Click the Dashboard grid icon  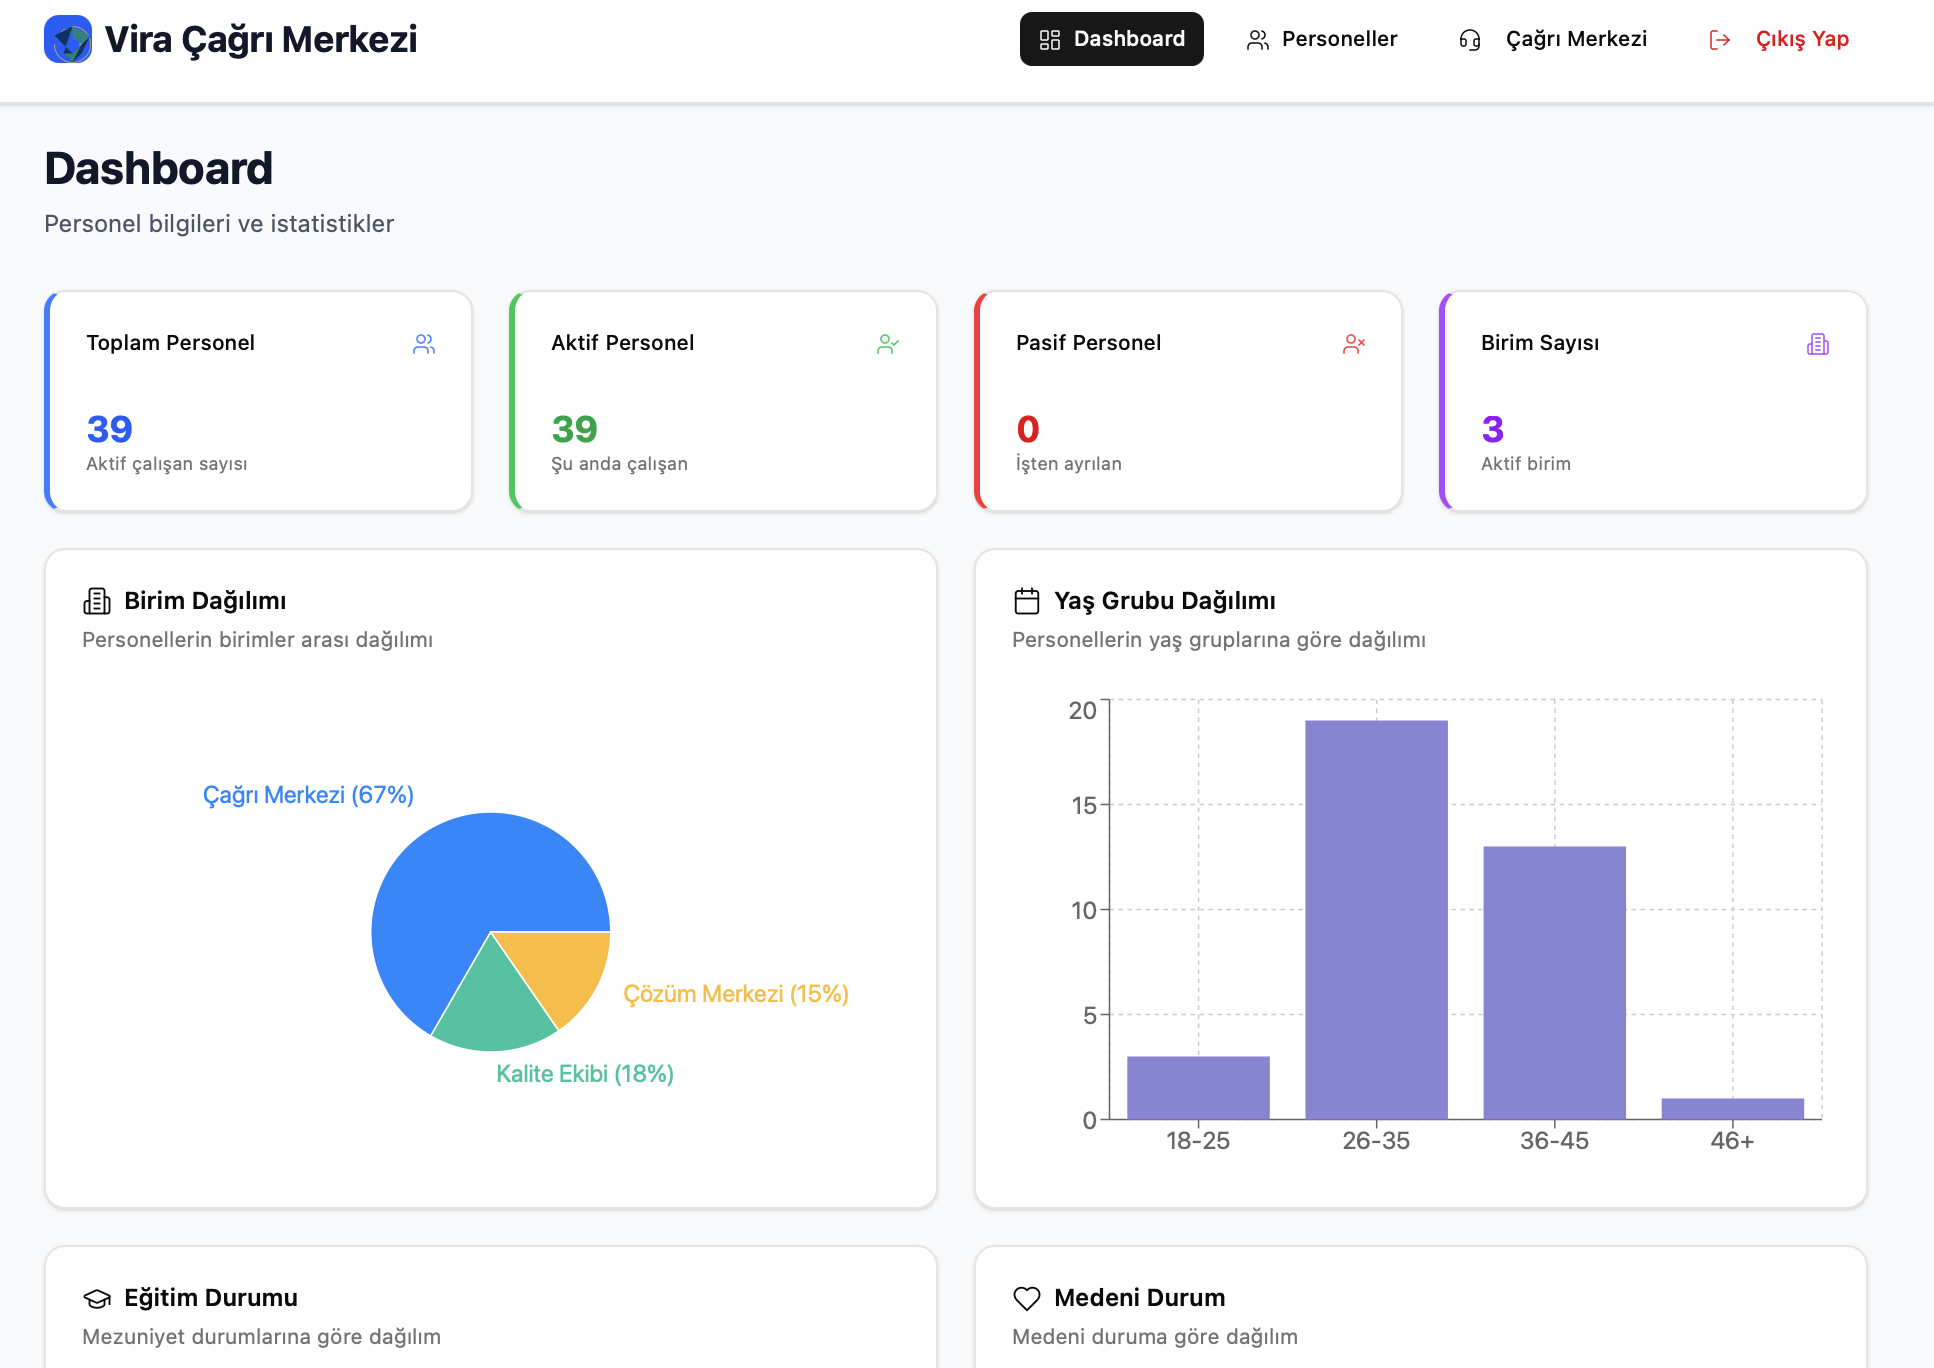point(1049,40)
